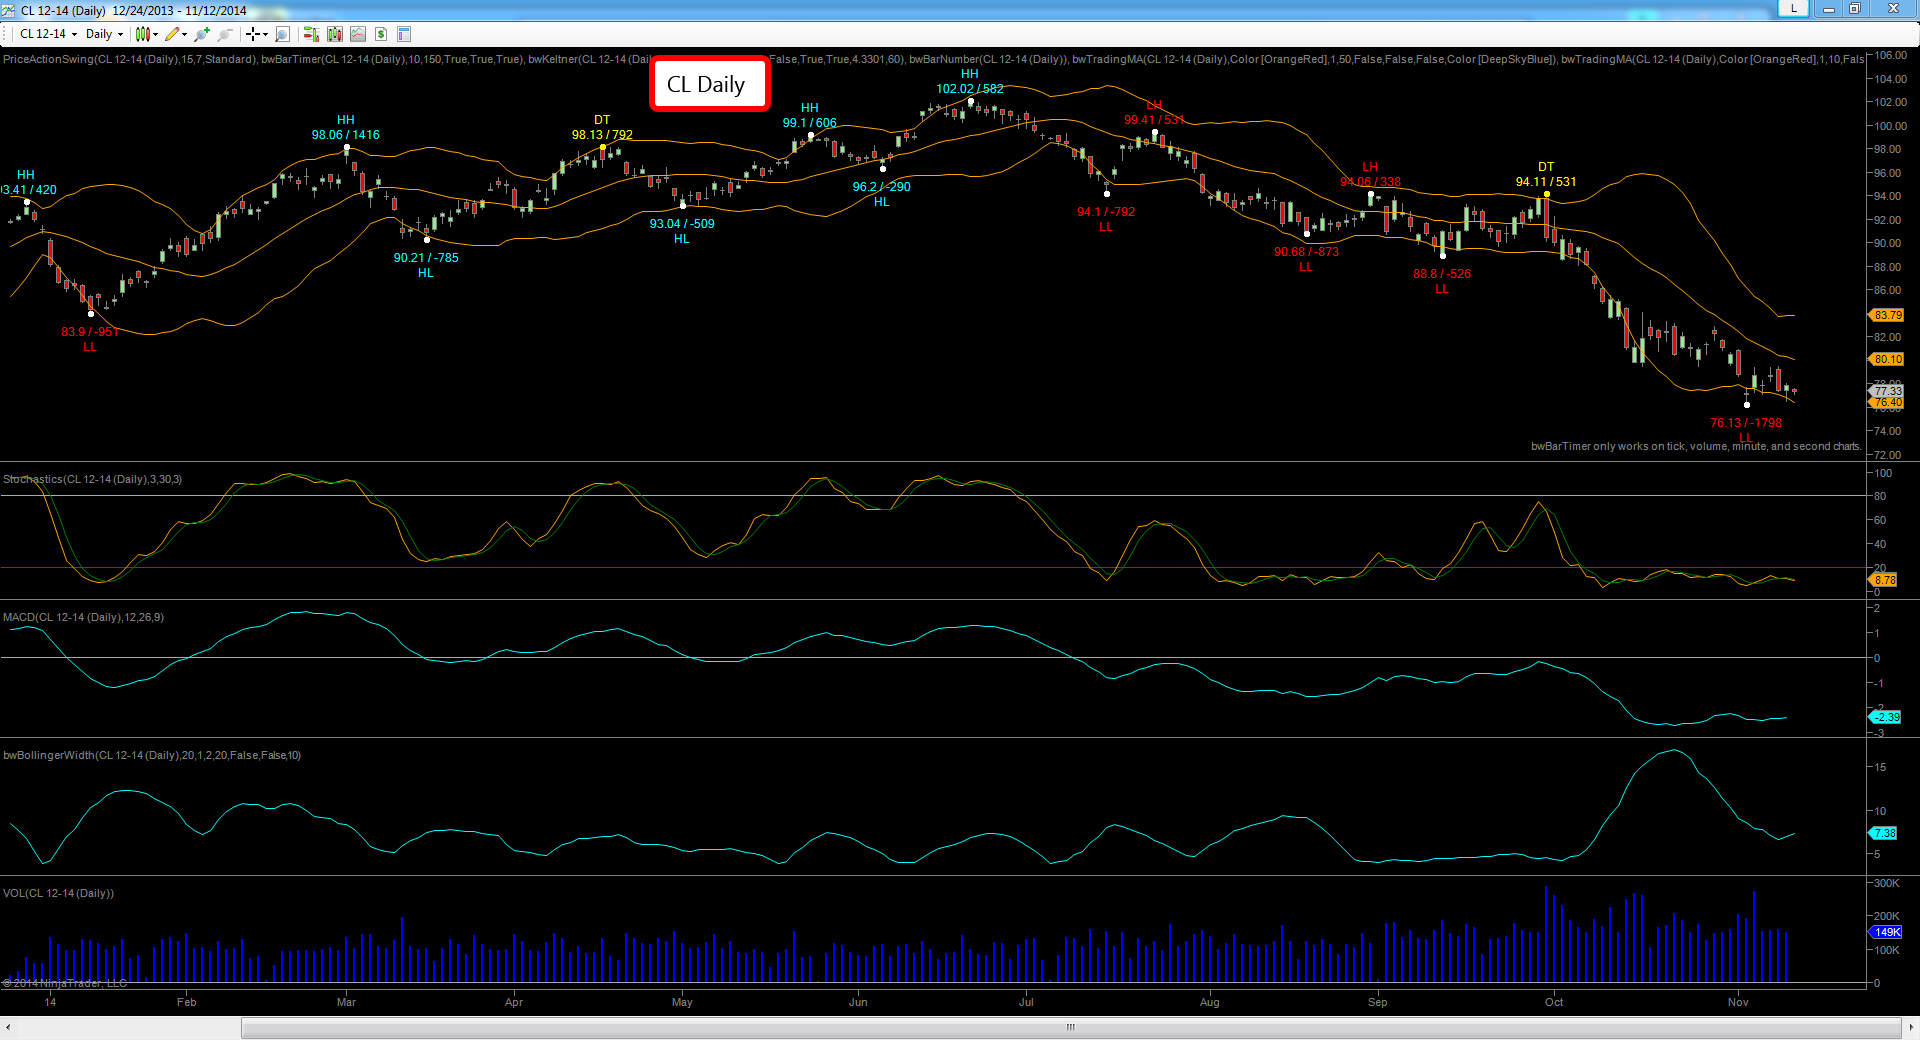Click the volume 149K value marker

[1886, 932]
